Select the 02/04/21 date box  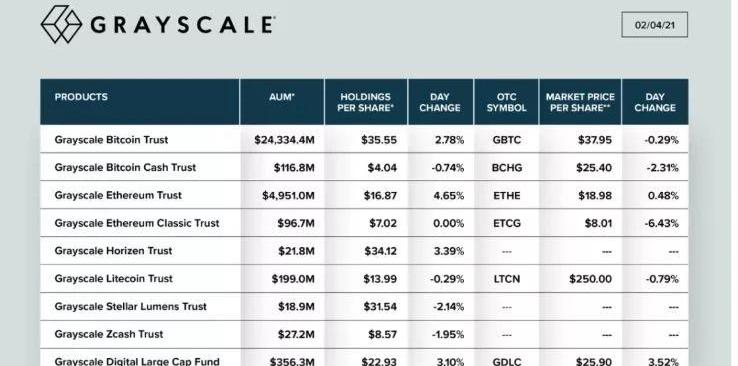(x=654, y=25)
